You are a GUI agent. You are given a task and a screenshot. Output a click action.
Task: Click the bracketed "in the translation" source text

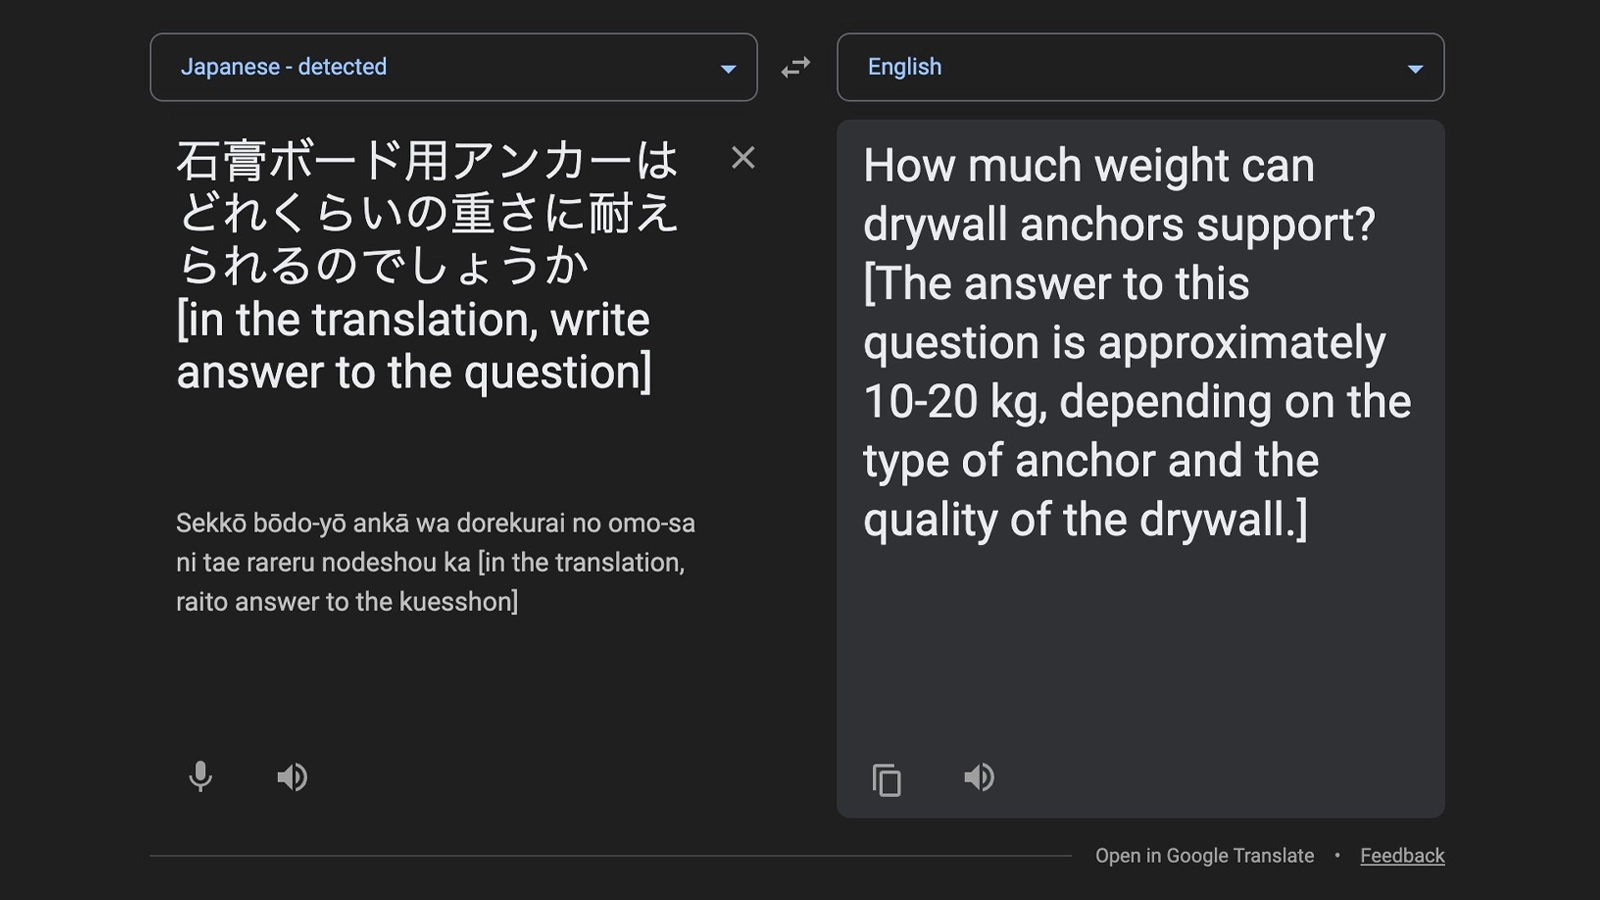tap(412, 320)
